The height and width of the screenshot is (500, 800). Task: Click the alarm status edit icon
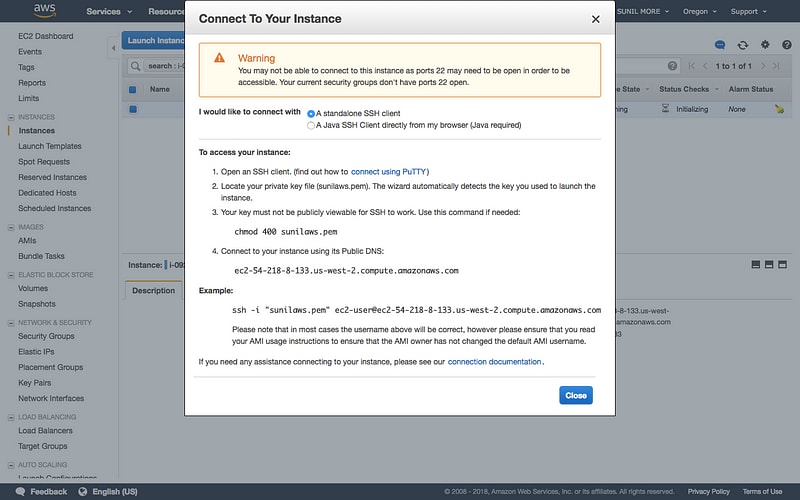779,109
